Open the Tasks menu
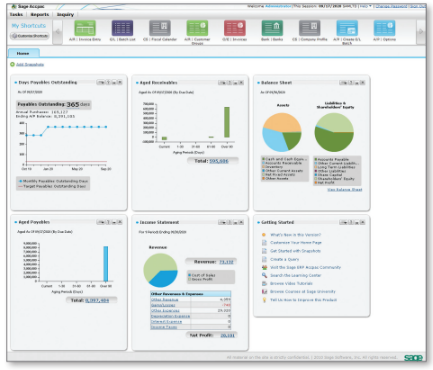Viewport: 433px width, 370px height. coord(16,14)
